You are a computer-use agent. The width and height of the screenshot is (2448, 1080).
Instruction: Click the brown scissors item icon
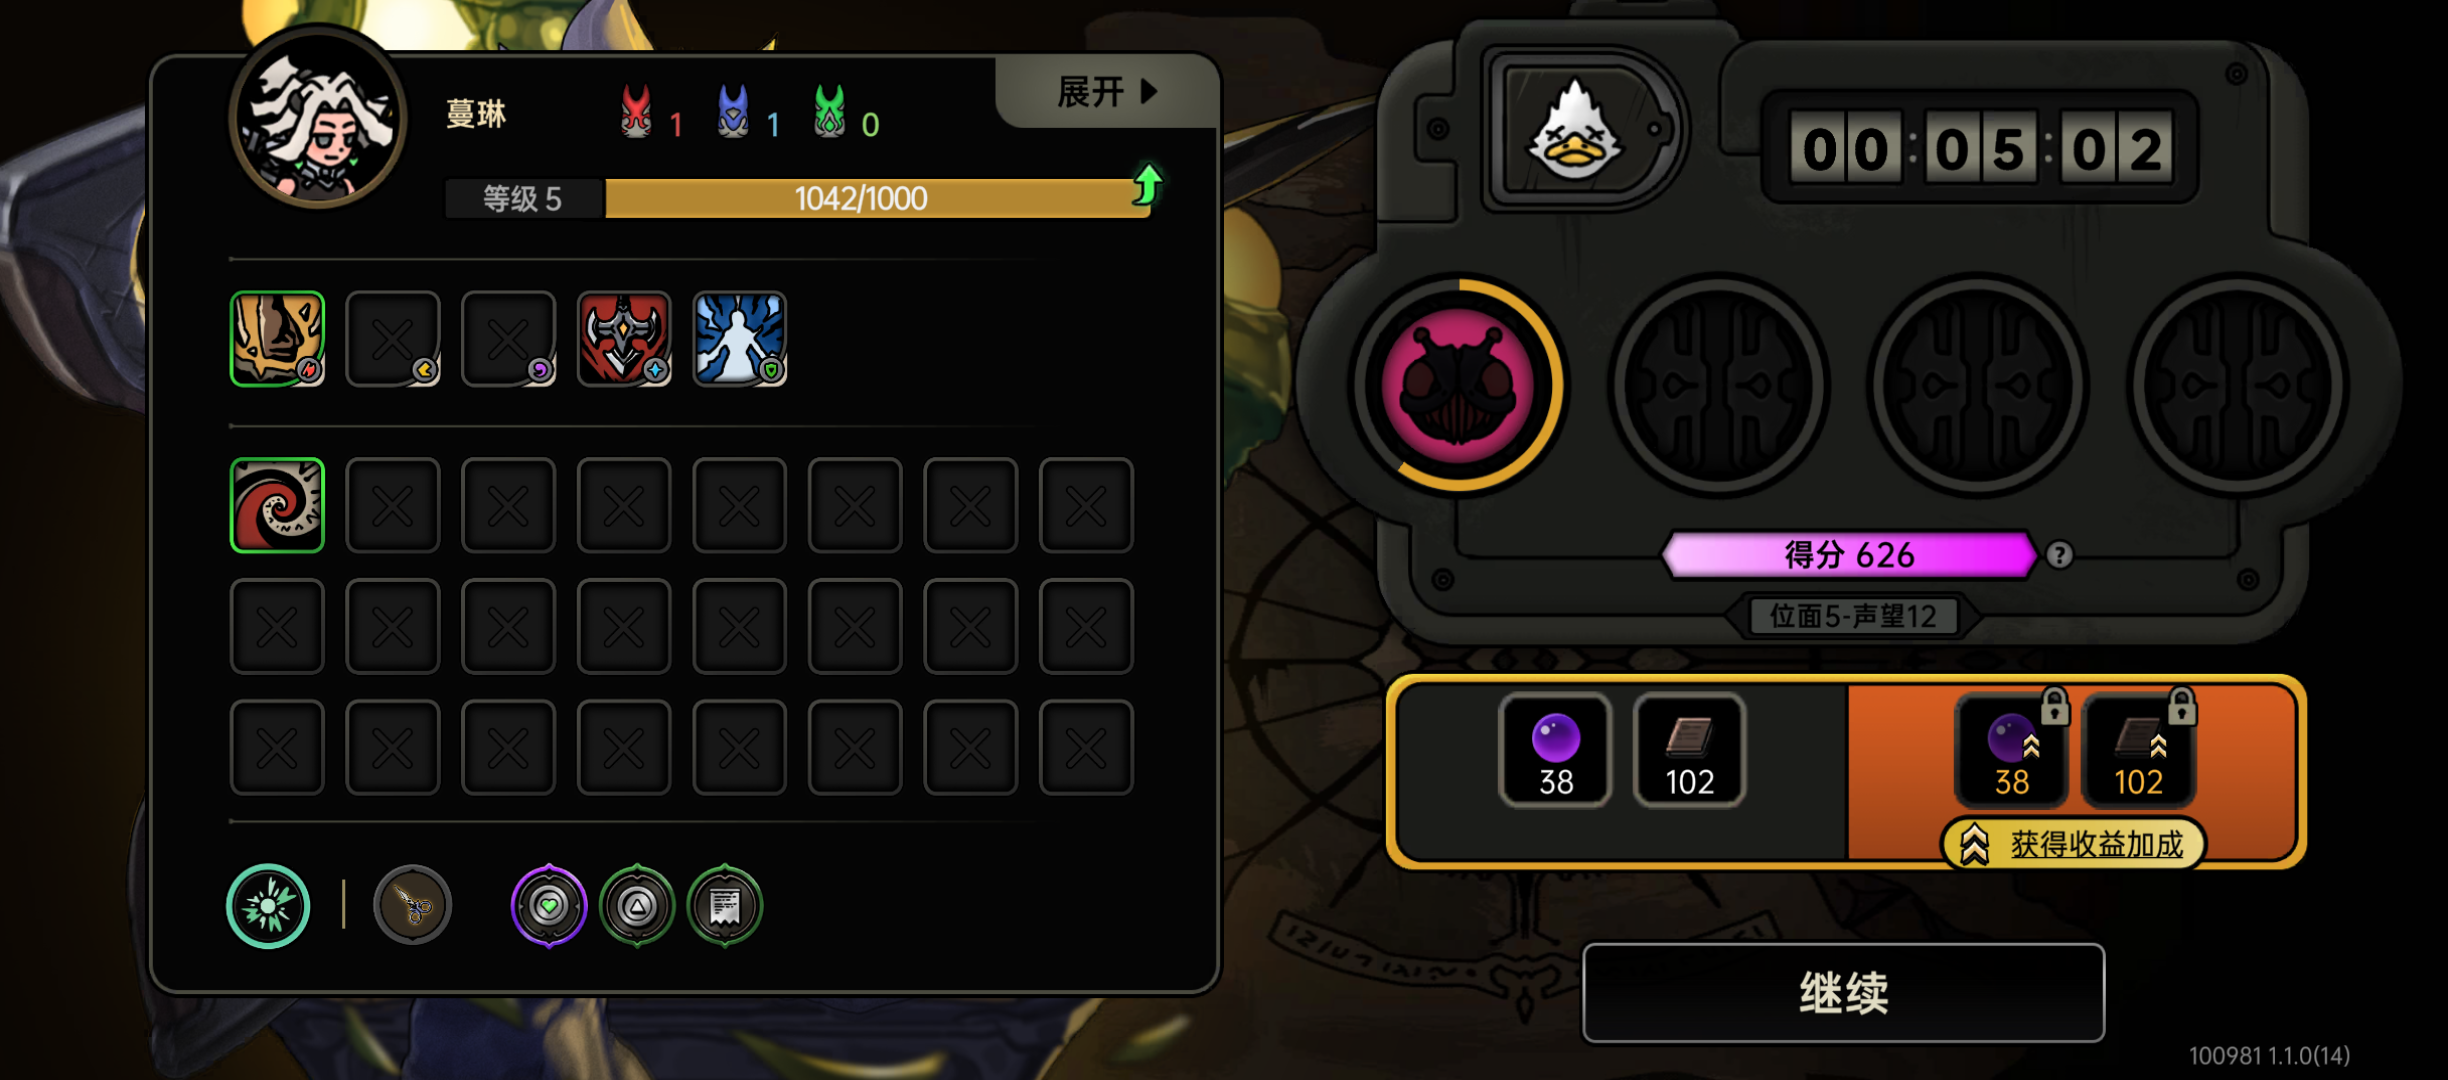click(412, 906)
